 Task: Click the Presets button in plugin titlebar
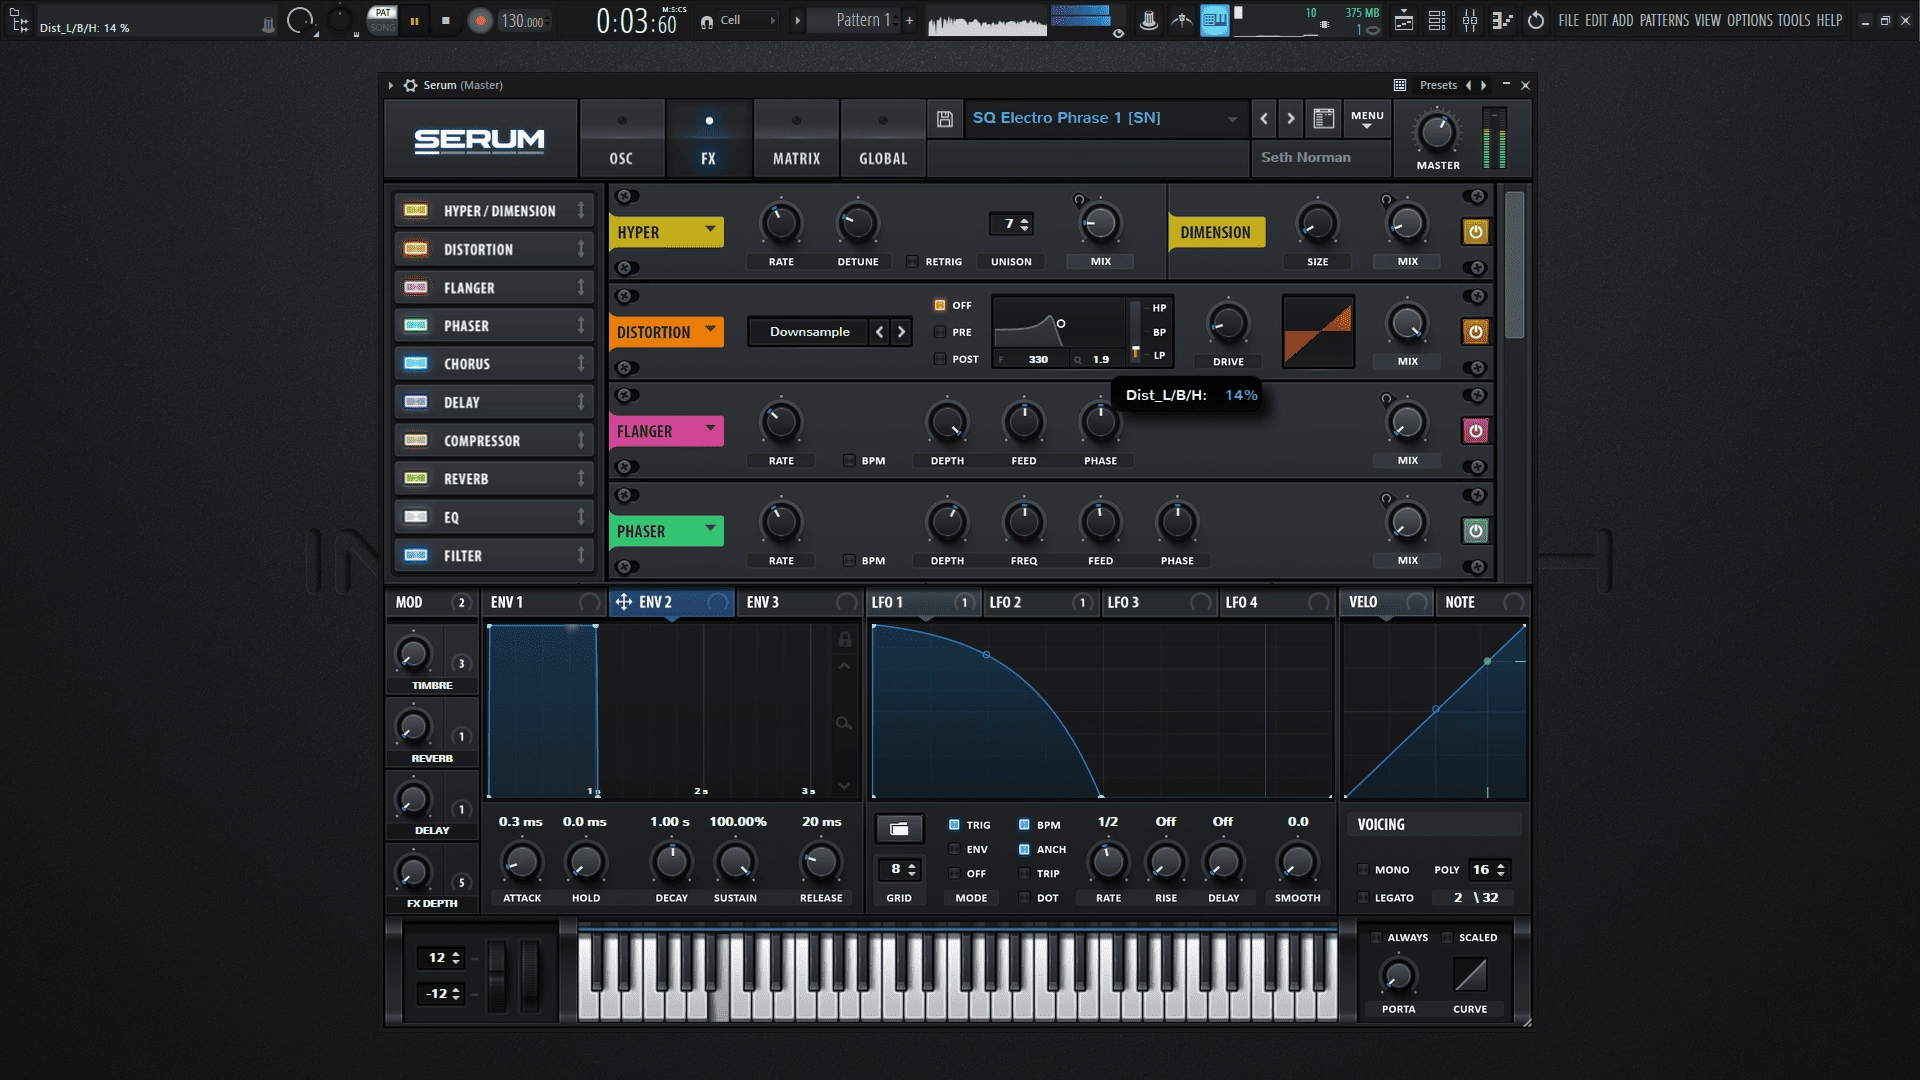pos(1438,85)
